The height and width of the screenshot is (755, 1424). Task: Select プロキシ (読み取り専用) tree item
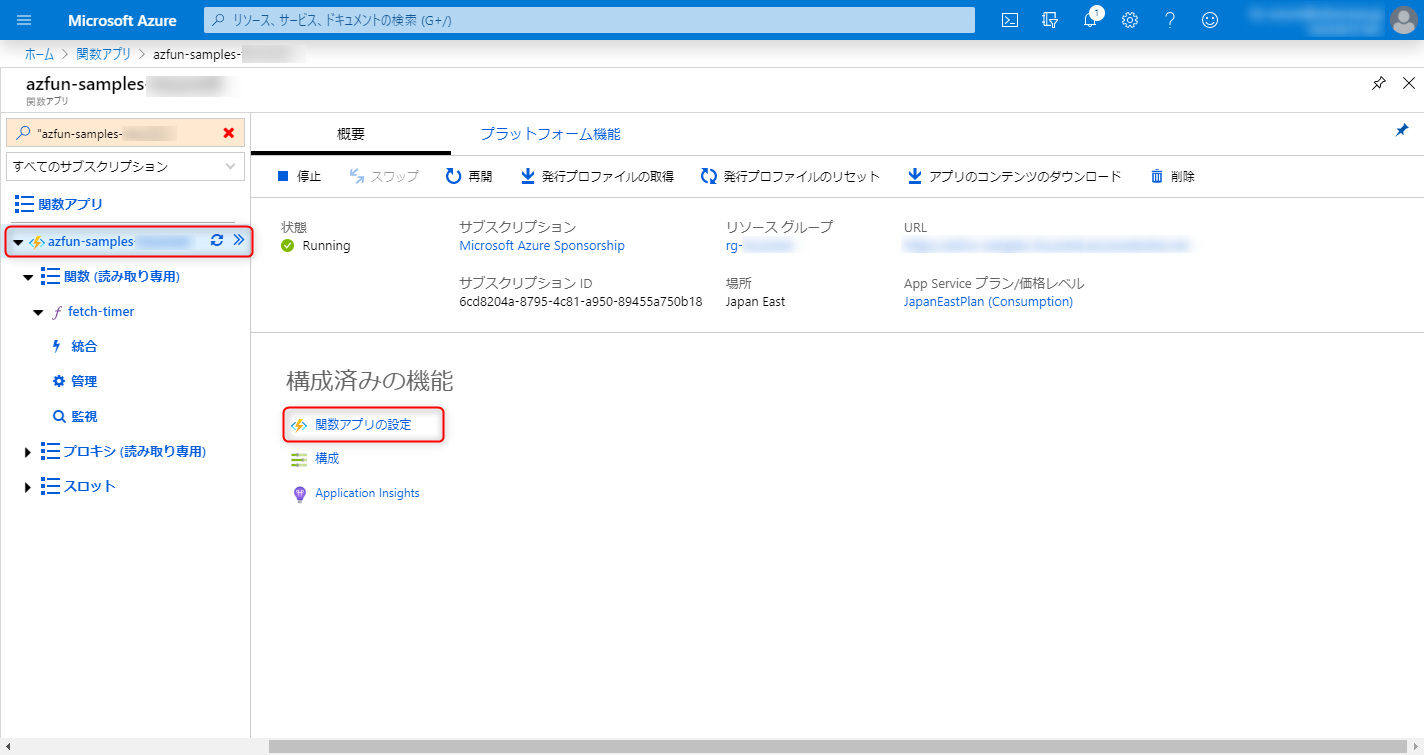135,451
